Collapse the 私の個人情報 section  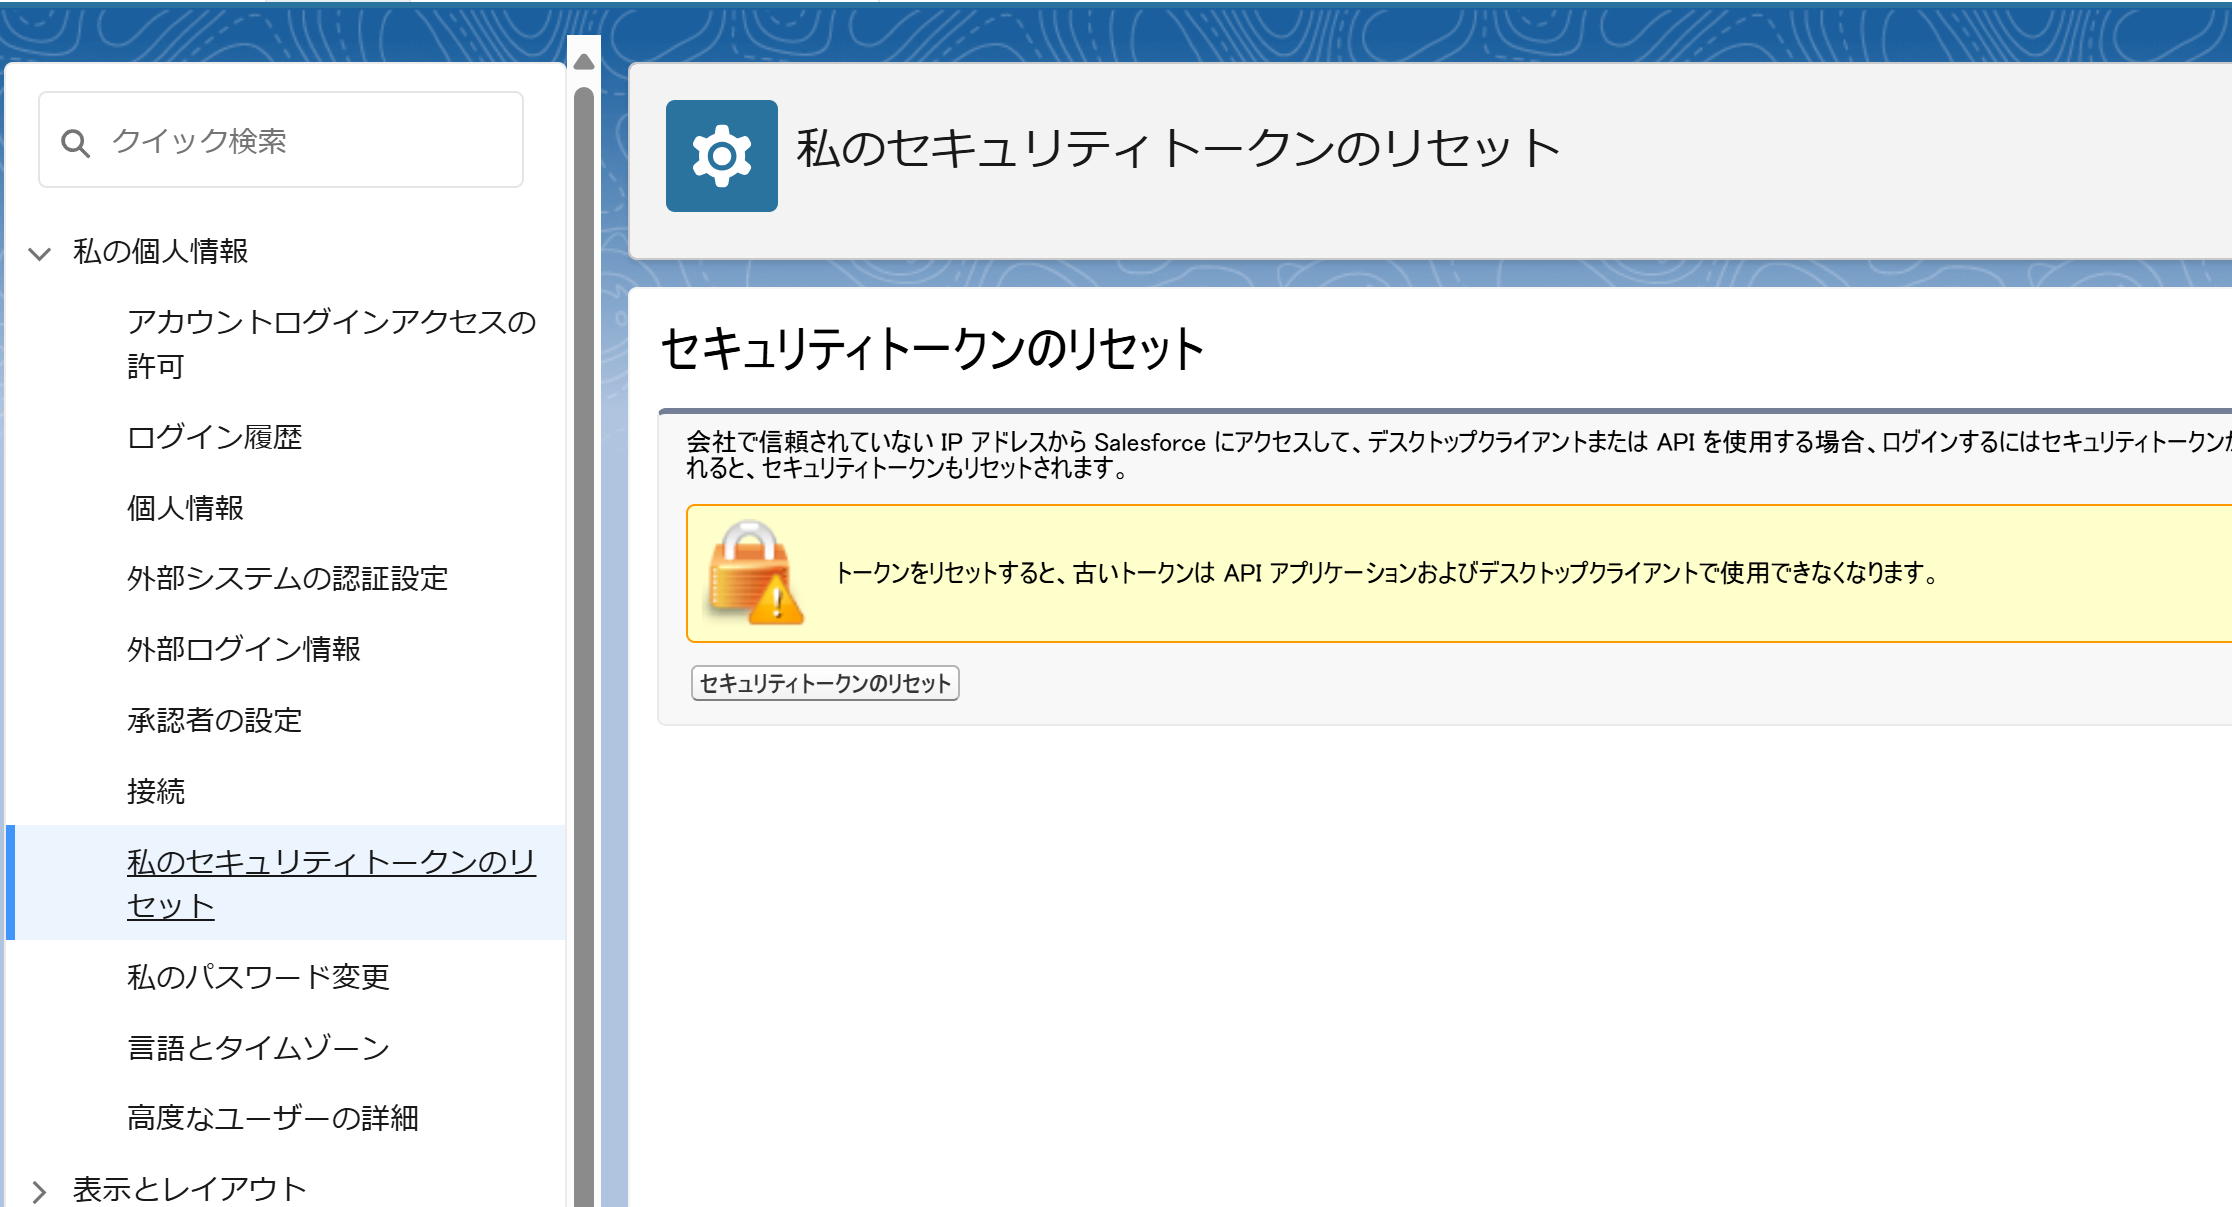pos(40,252)
